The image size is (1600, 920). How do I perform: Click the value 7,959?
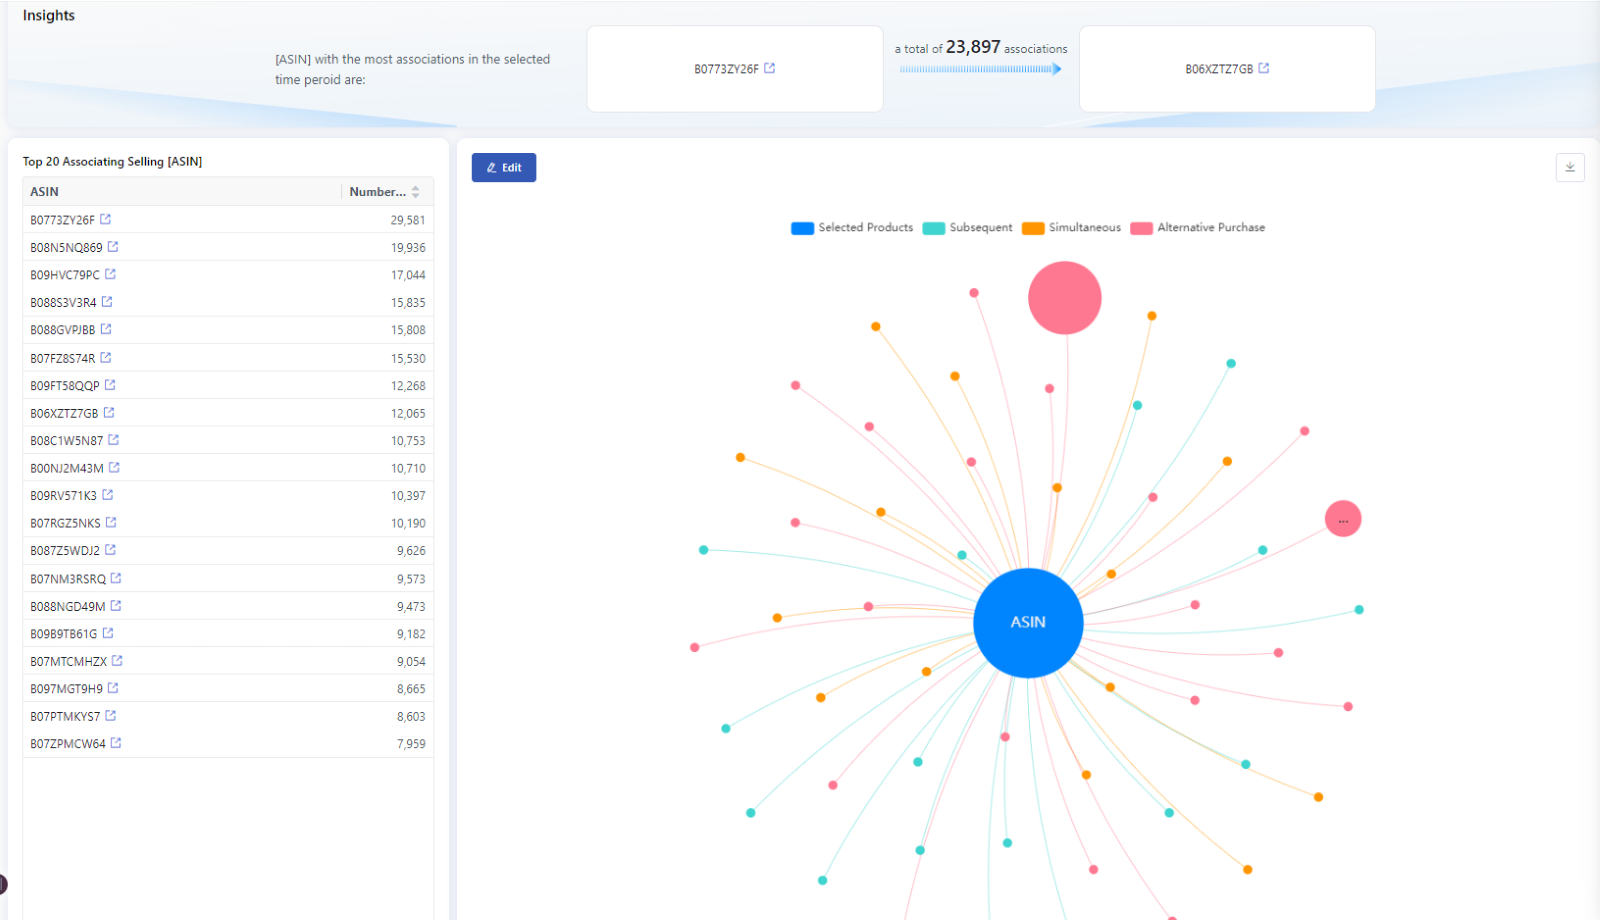pyautogui.click(x=411, y=743)
